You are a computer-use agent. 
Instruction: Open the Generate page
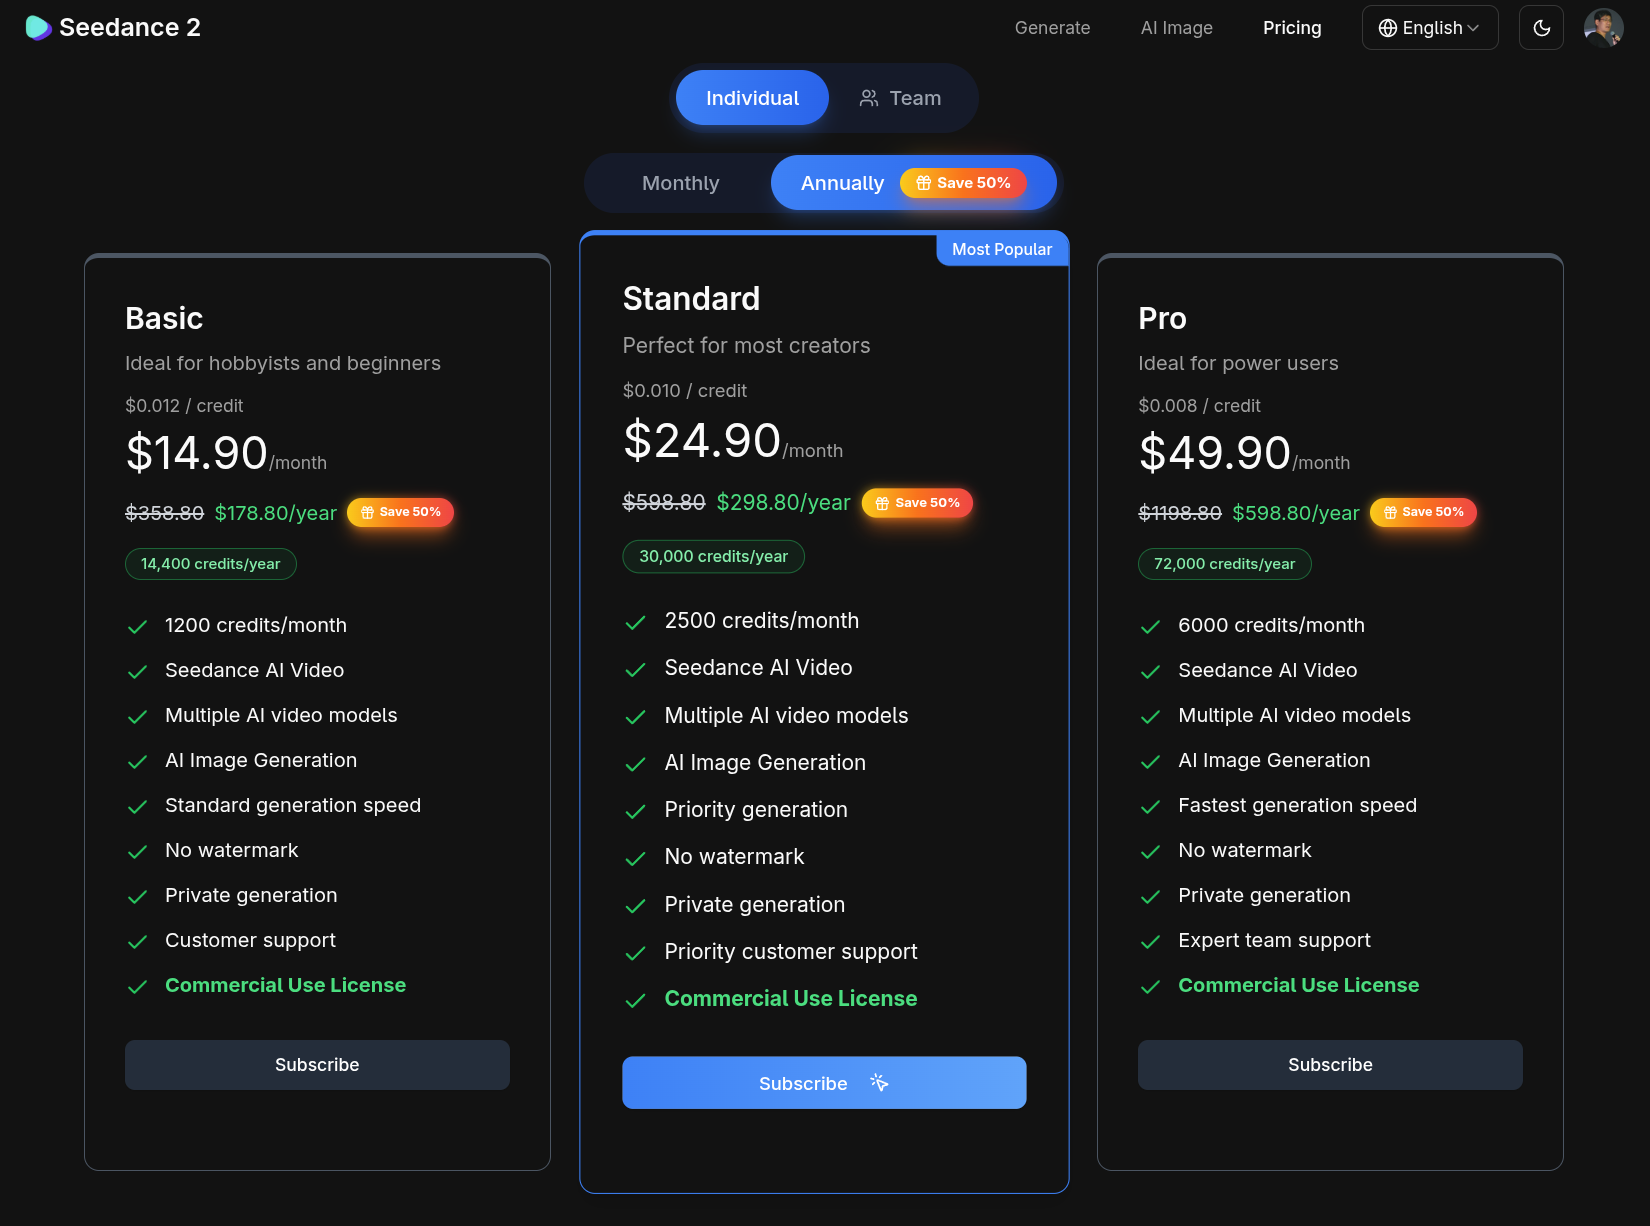coord(1052,27)
